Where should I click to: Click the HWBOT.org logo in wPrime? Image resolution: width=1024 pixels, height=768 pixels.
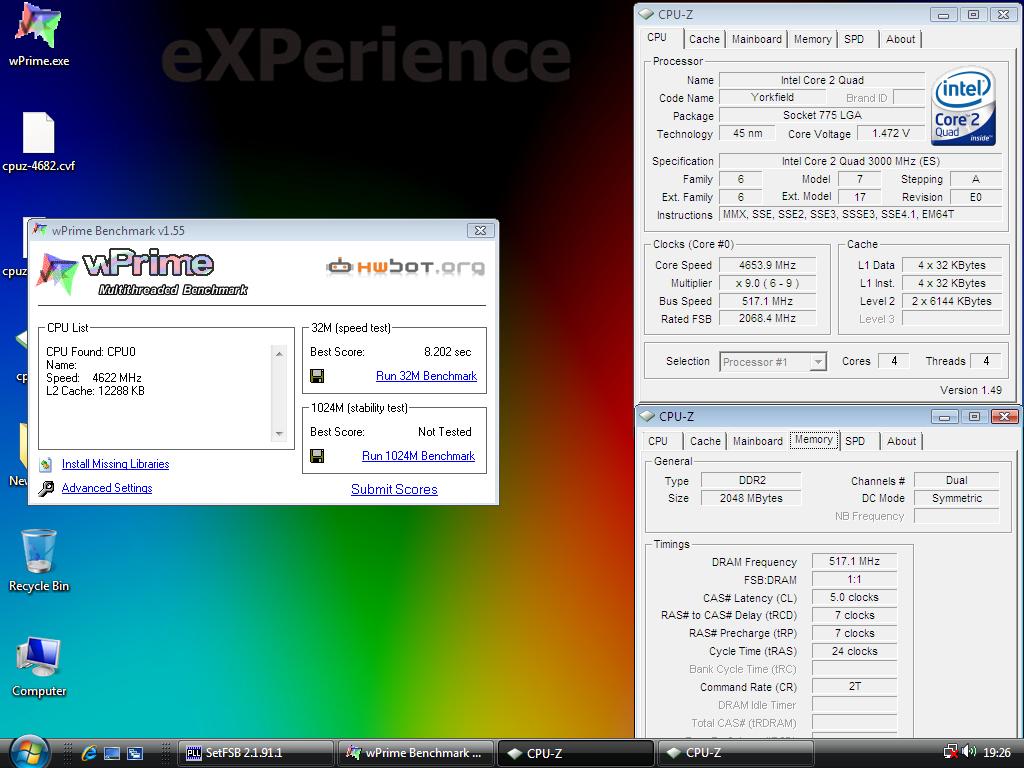pyautogui.click(x=406, y=266)
